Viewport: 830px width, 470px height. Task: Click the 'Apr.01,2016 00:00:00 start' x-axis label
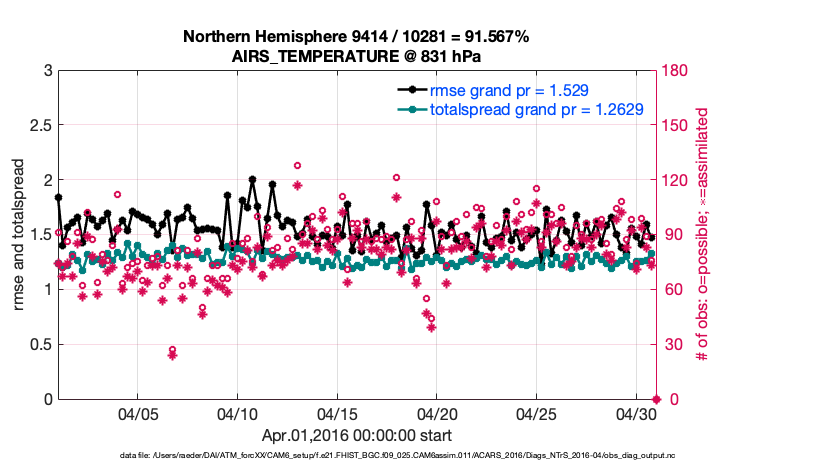(x=356, y=435)
